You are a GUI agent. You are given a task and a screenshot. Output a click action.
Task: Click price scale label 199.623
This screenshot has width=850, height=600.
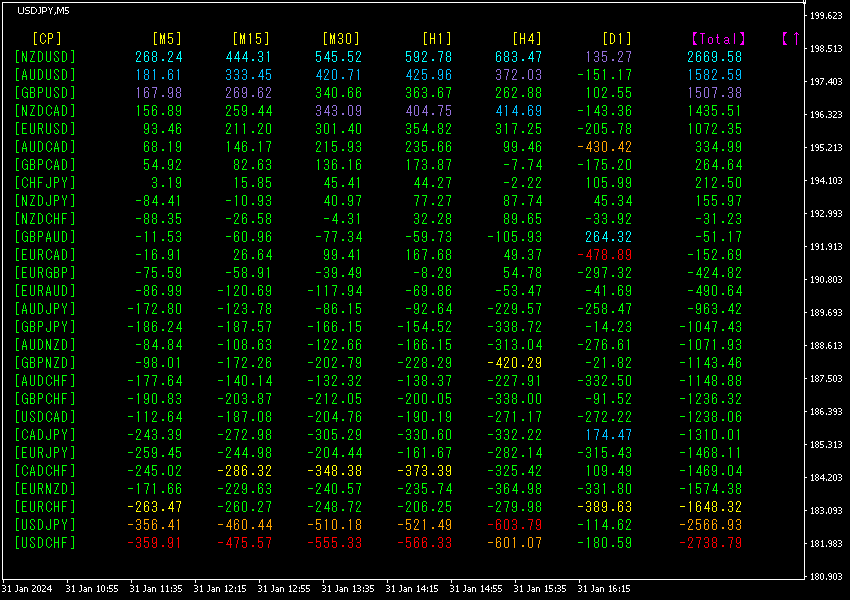(826, 16)
